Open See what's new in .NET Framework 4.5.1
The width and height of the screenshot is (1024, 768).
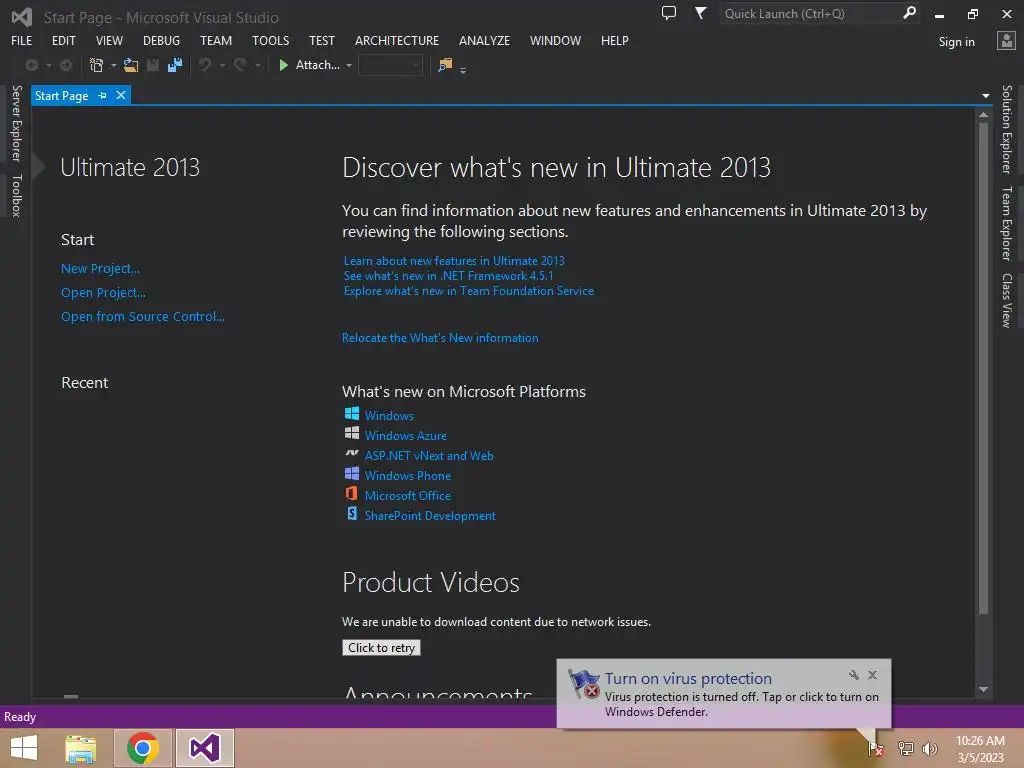tap(448, 276)
